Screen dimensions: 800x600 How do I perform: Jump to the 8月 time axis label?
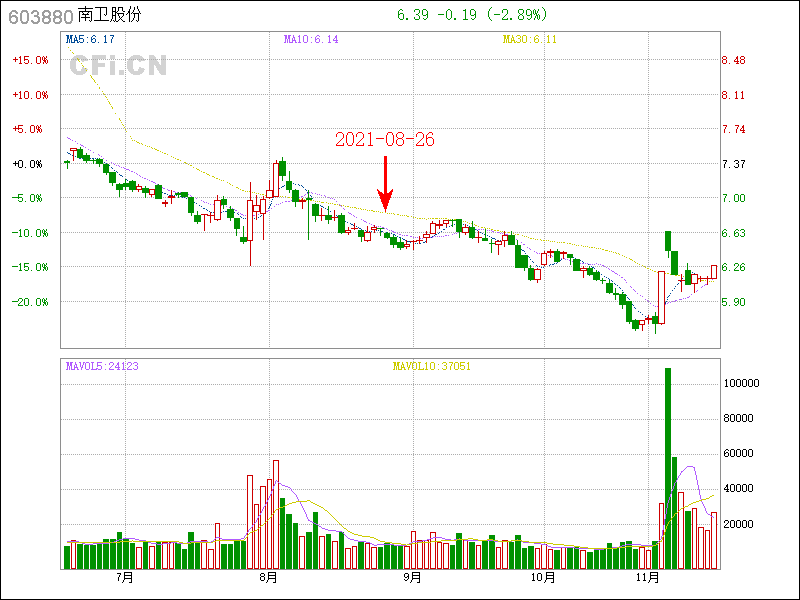coord(268,577)
